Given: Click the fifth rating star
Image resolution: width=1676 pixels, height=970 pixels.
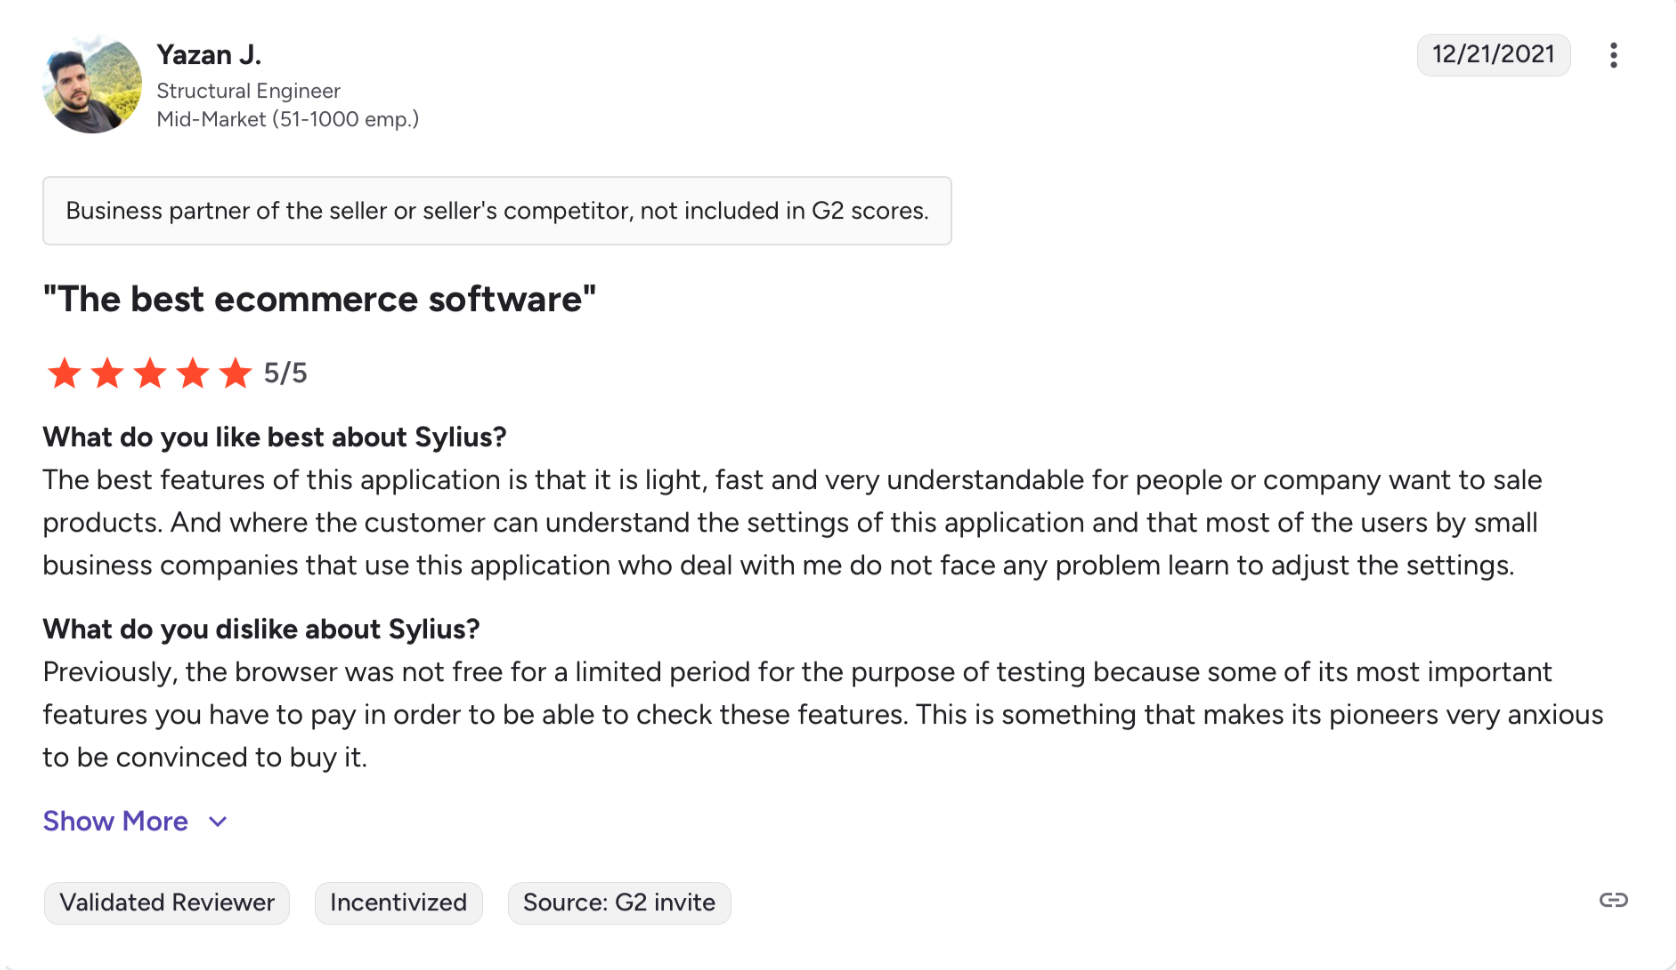Looking at the screenshot, I should click(236, 373).
